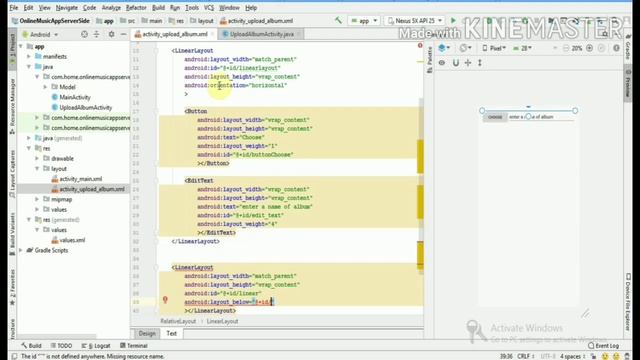Click the vertical align arrows icon
This screenshot has height=360, width=640.
click(x=480, y=63)
